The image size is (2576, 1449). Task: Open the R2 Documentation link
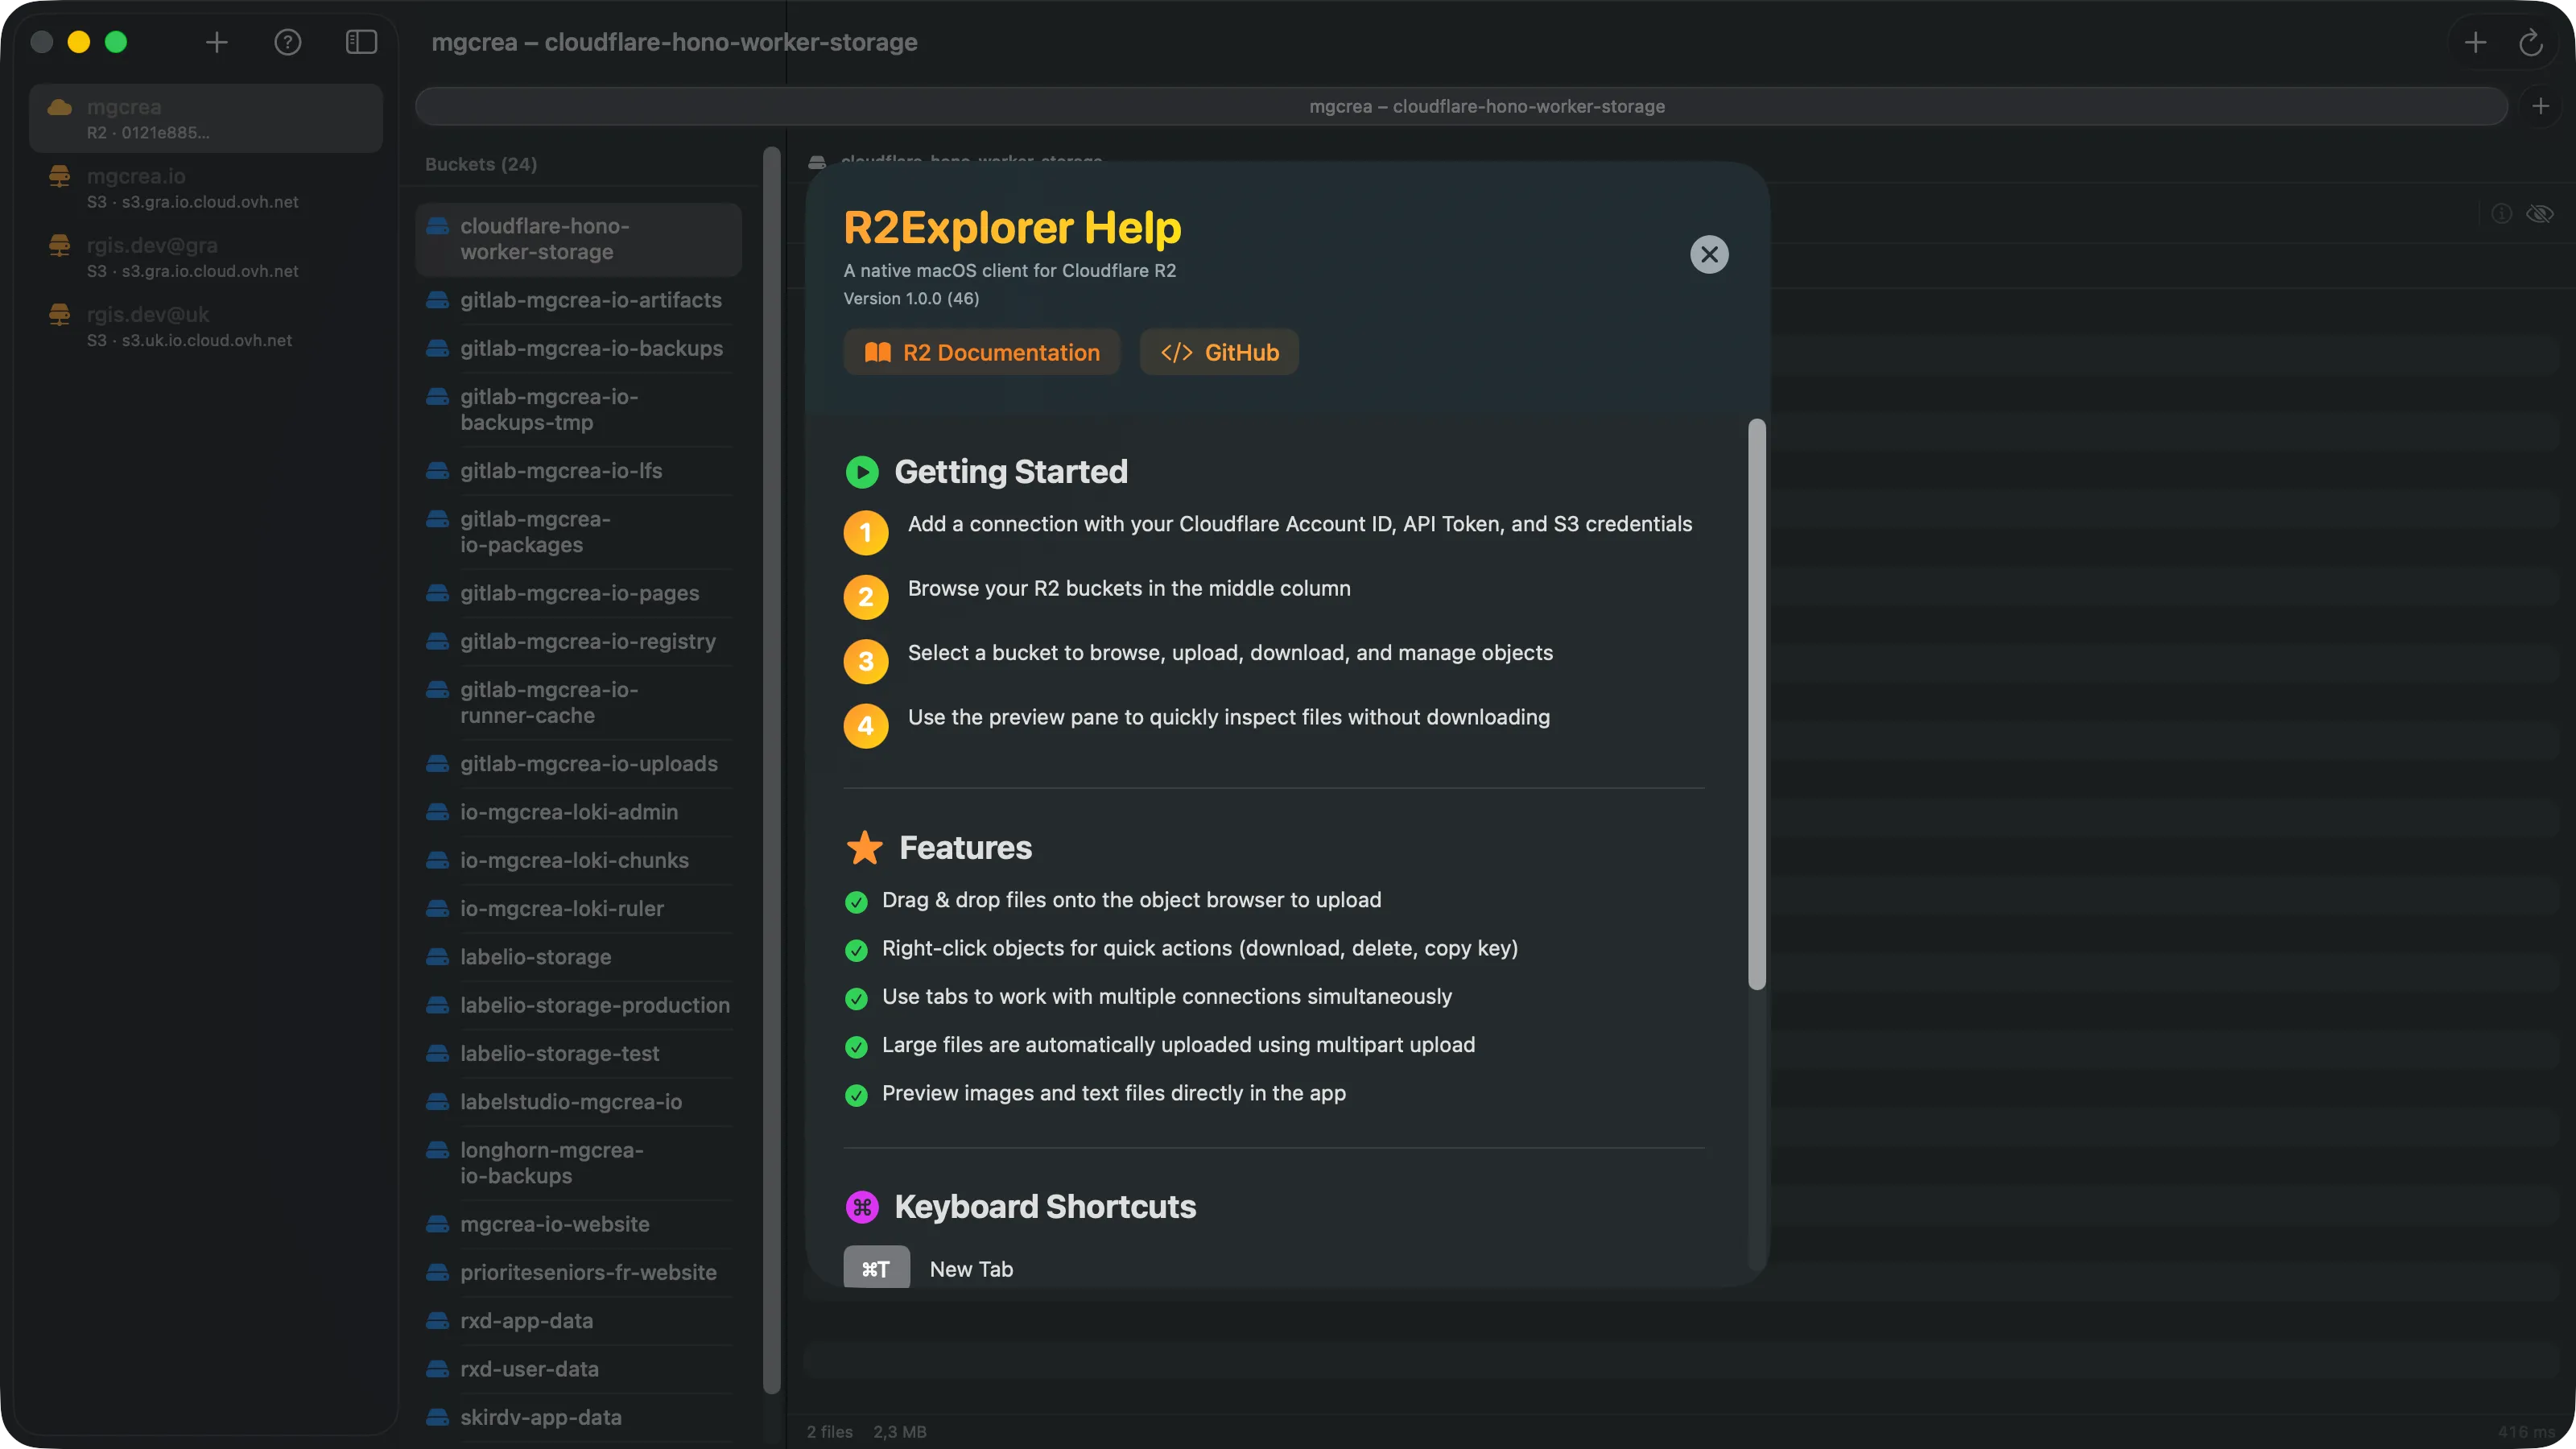(x=981, y=352)
